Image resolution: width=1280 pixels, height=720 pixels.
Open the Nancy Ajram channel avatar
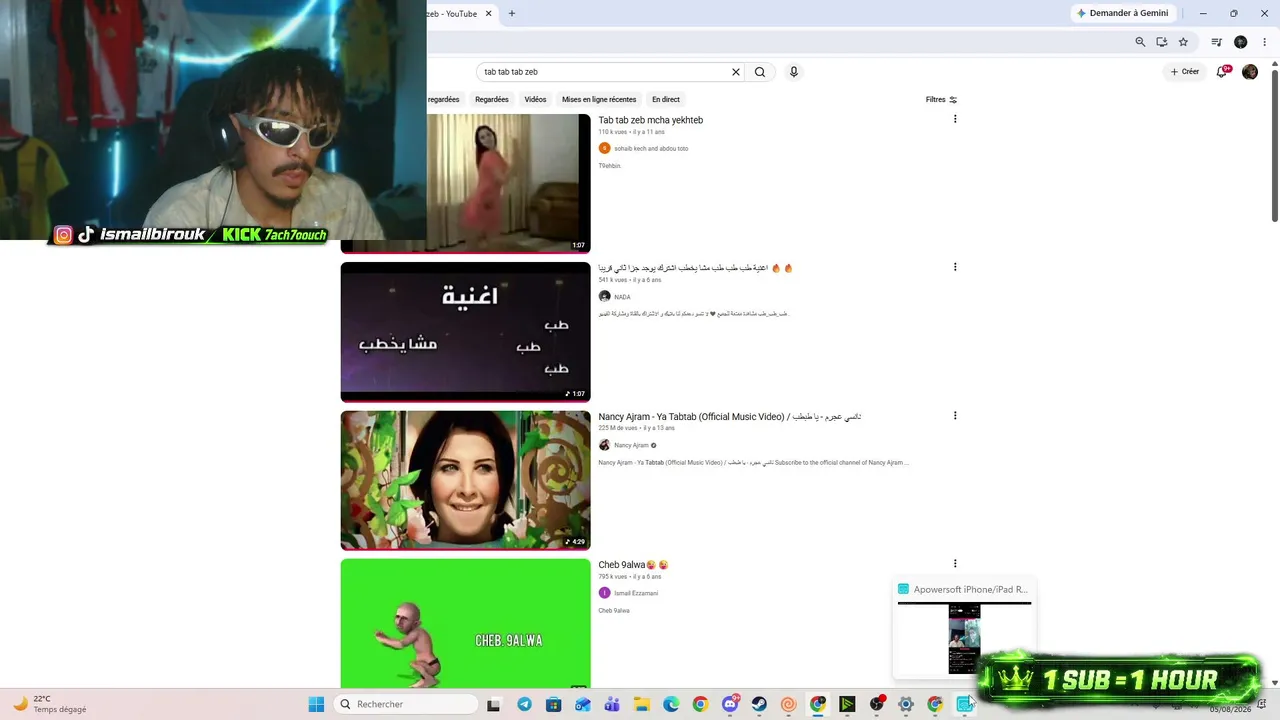[605, 445]
